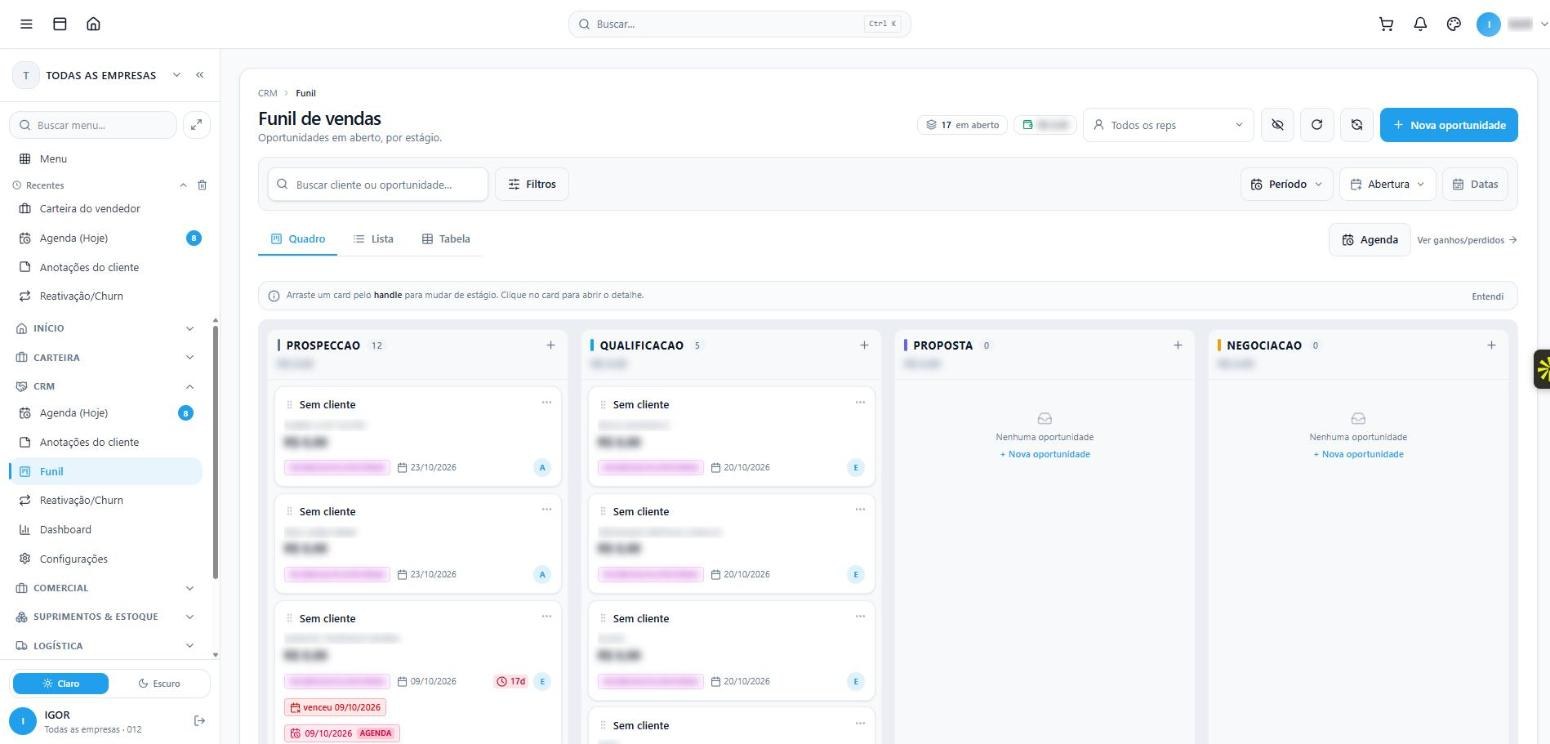
Task: Click the expand menu arrows icon
Action: click(197, 125)
